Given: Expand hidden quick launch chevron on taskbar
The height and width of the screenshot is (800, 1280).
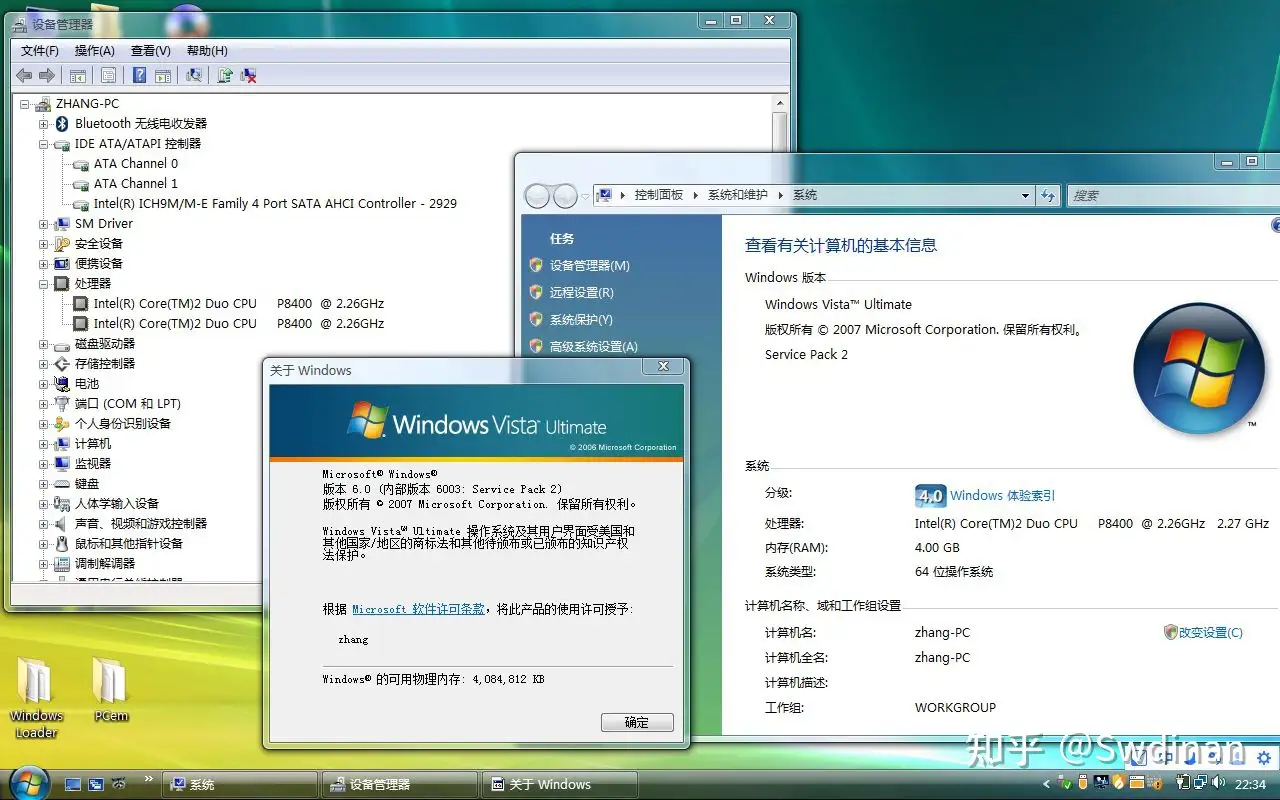Looking at the screenshot, I should [149, 778].
